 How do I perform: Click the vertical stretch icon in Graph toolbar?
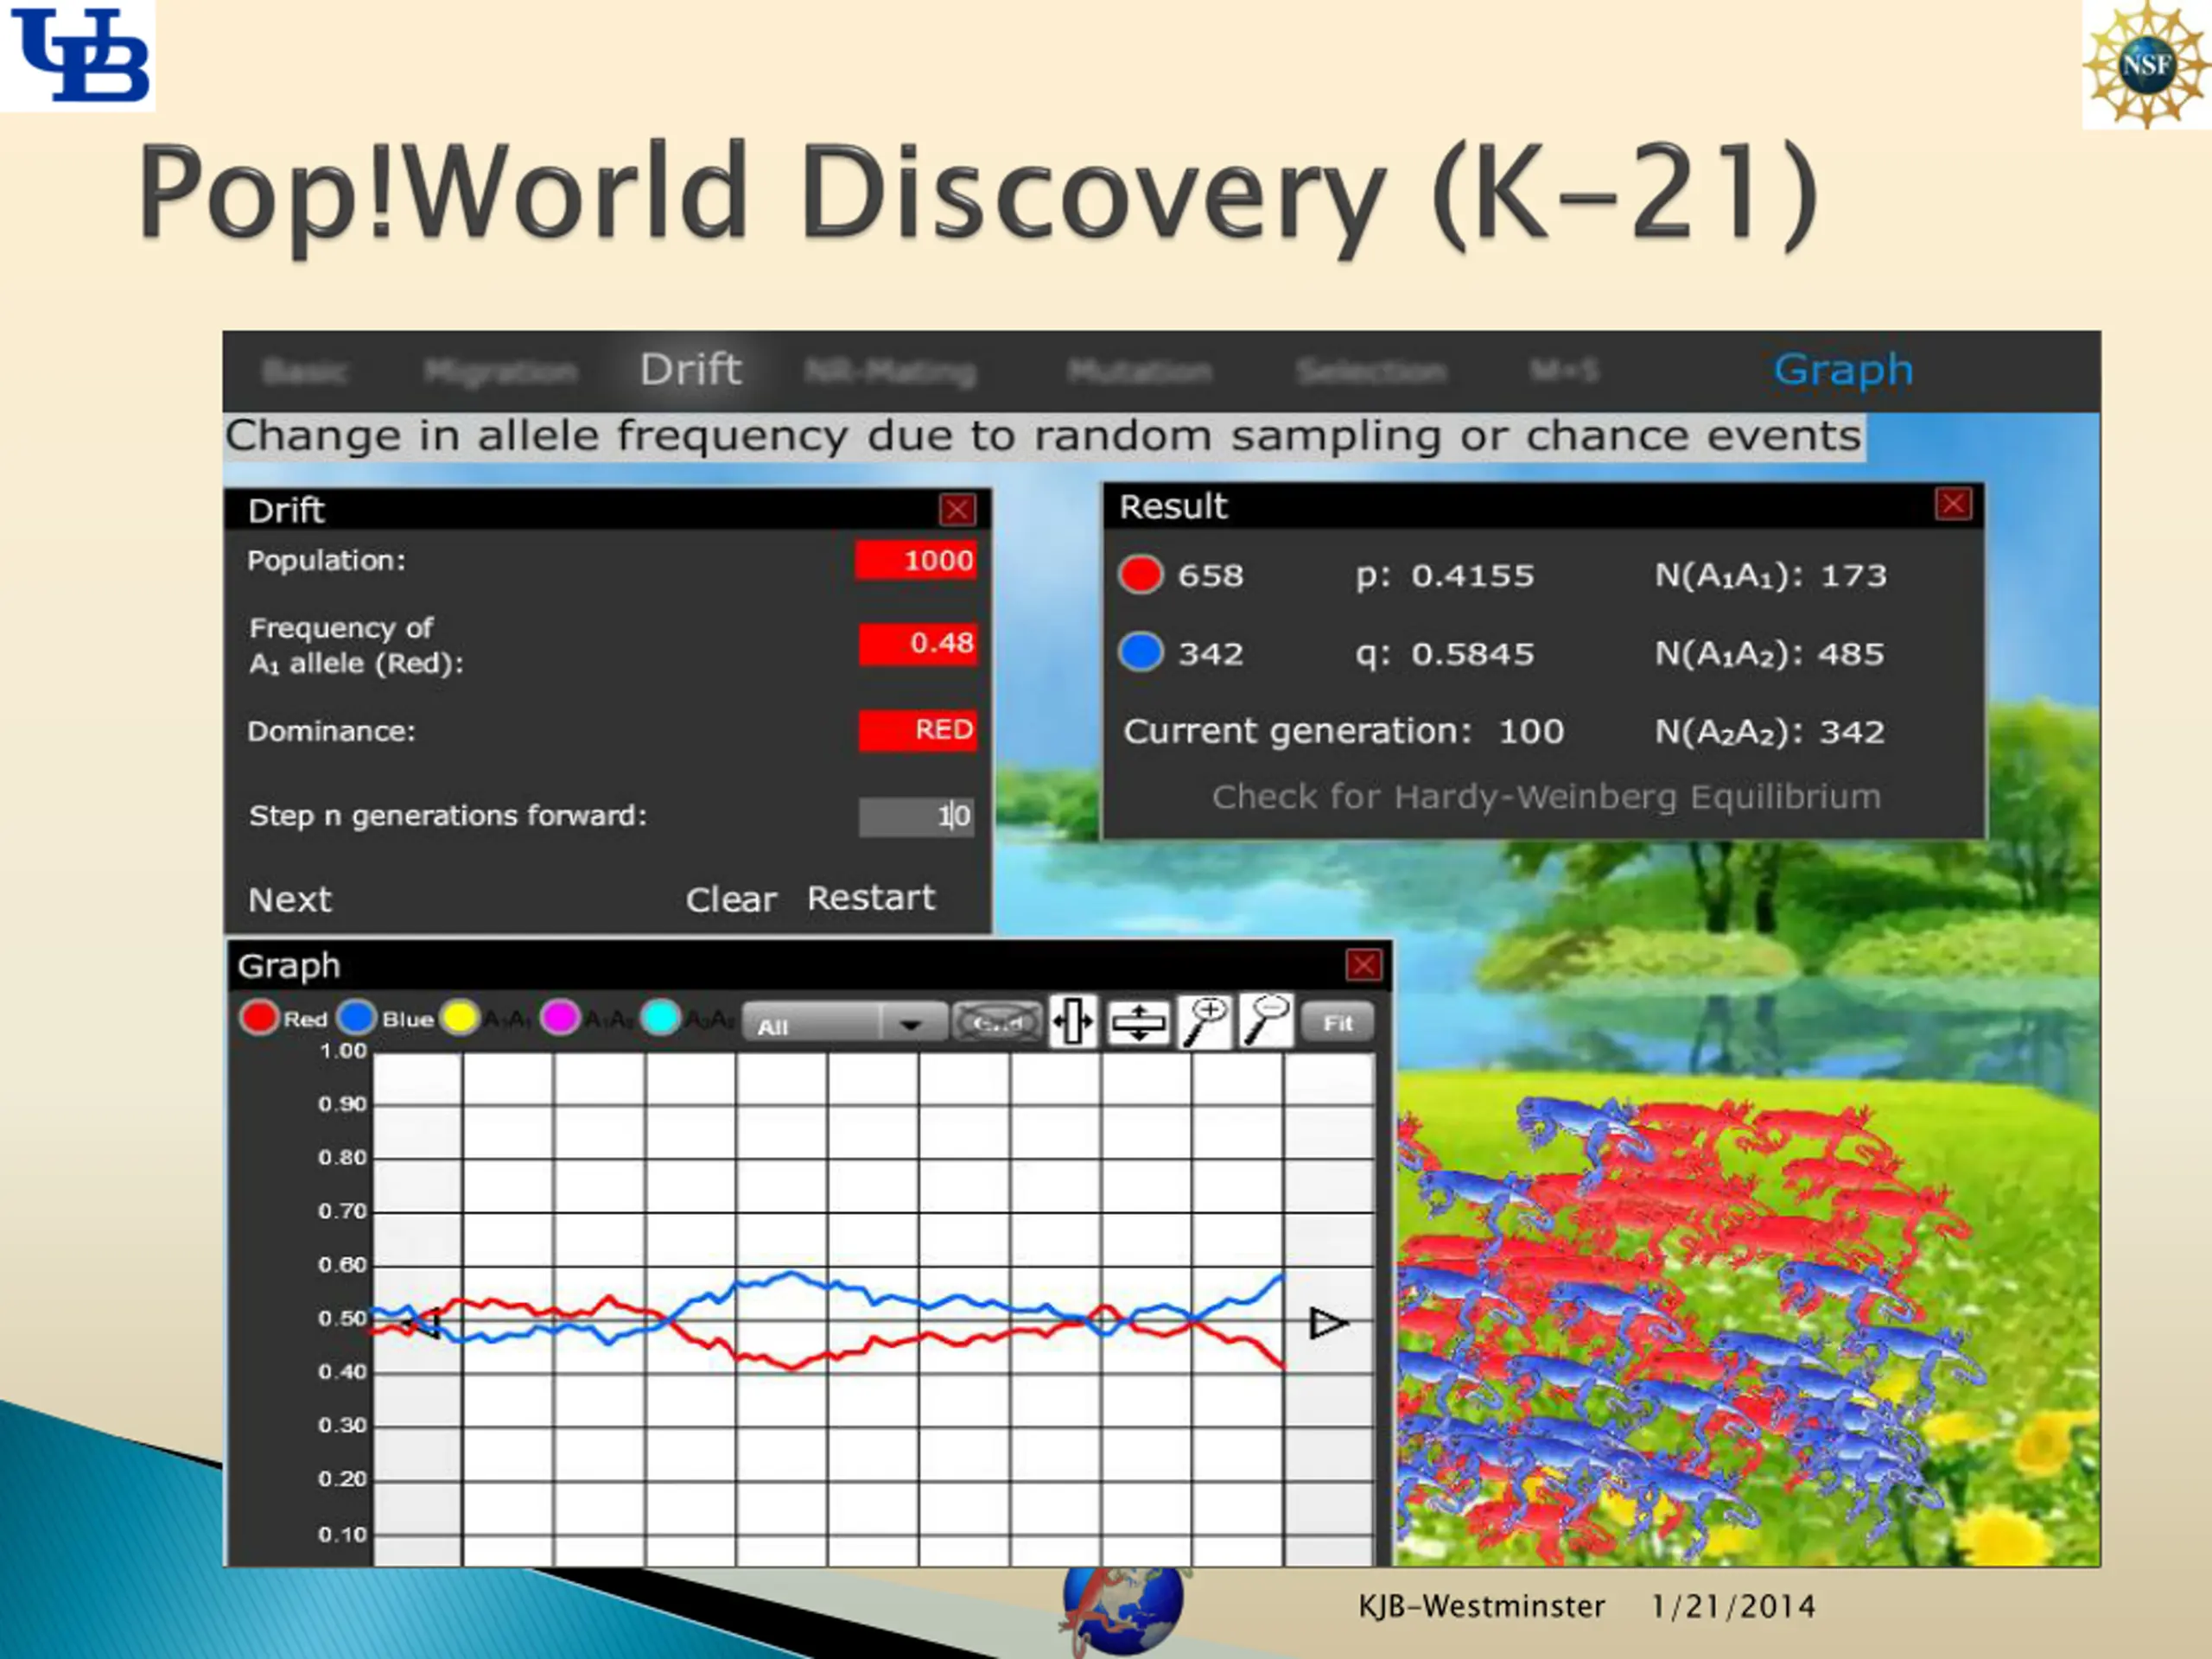coord(1139,1022)
